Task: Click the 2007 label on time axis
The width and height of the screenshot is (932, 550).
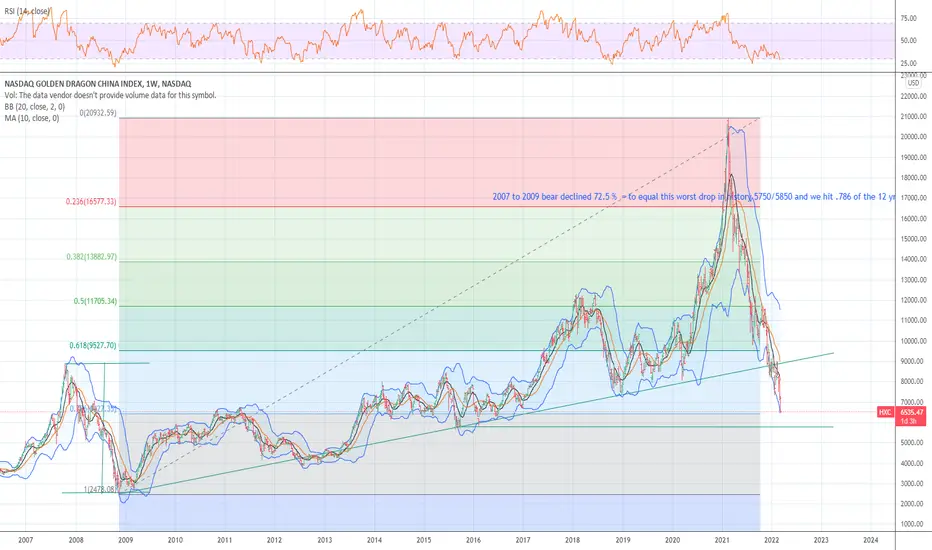Action: coord(26,540)
